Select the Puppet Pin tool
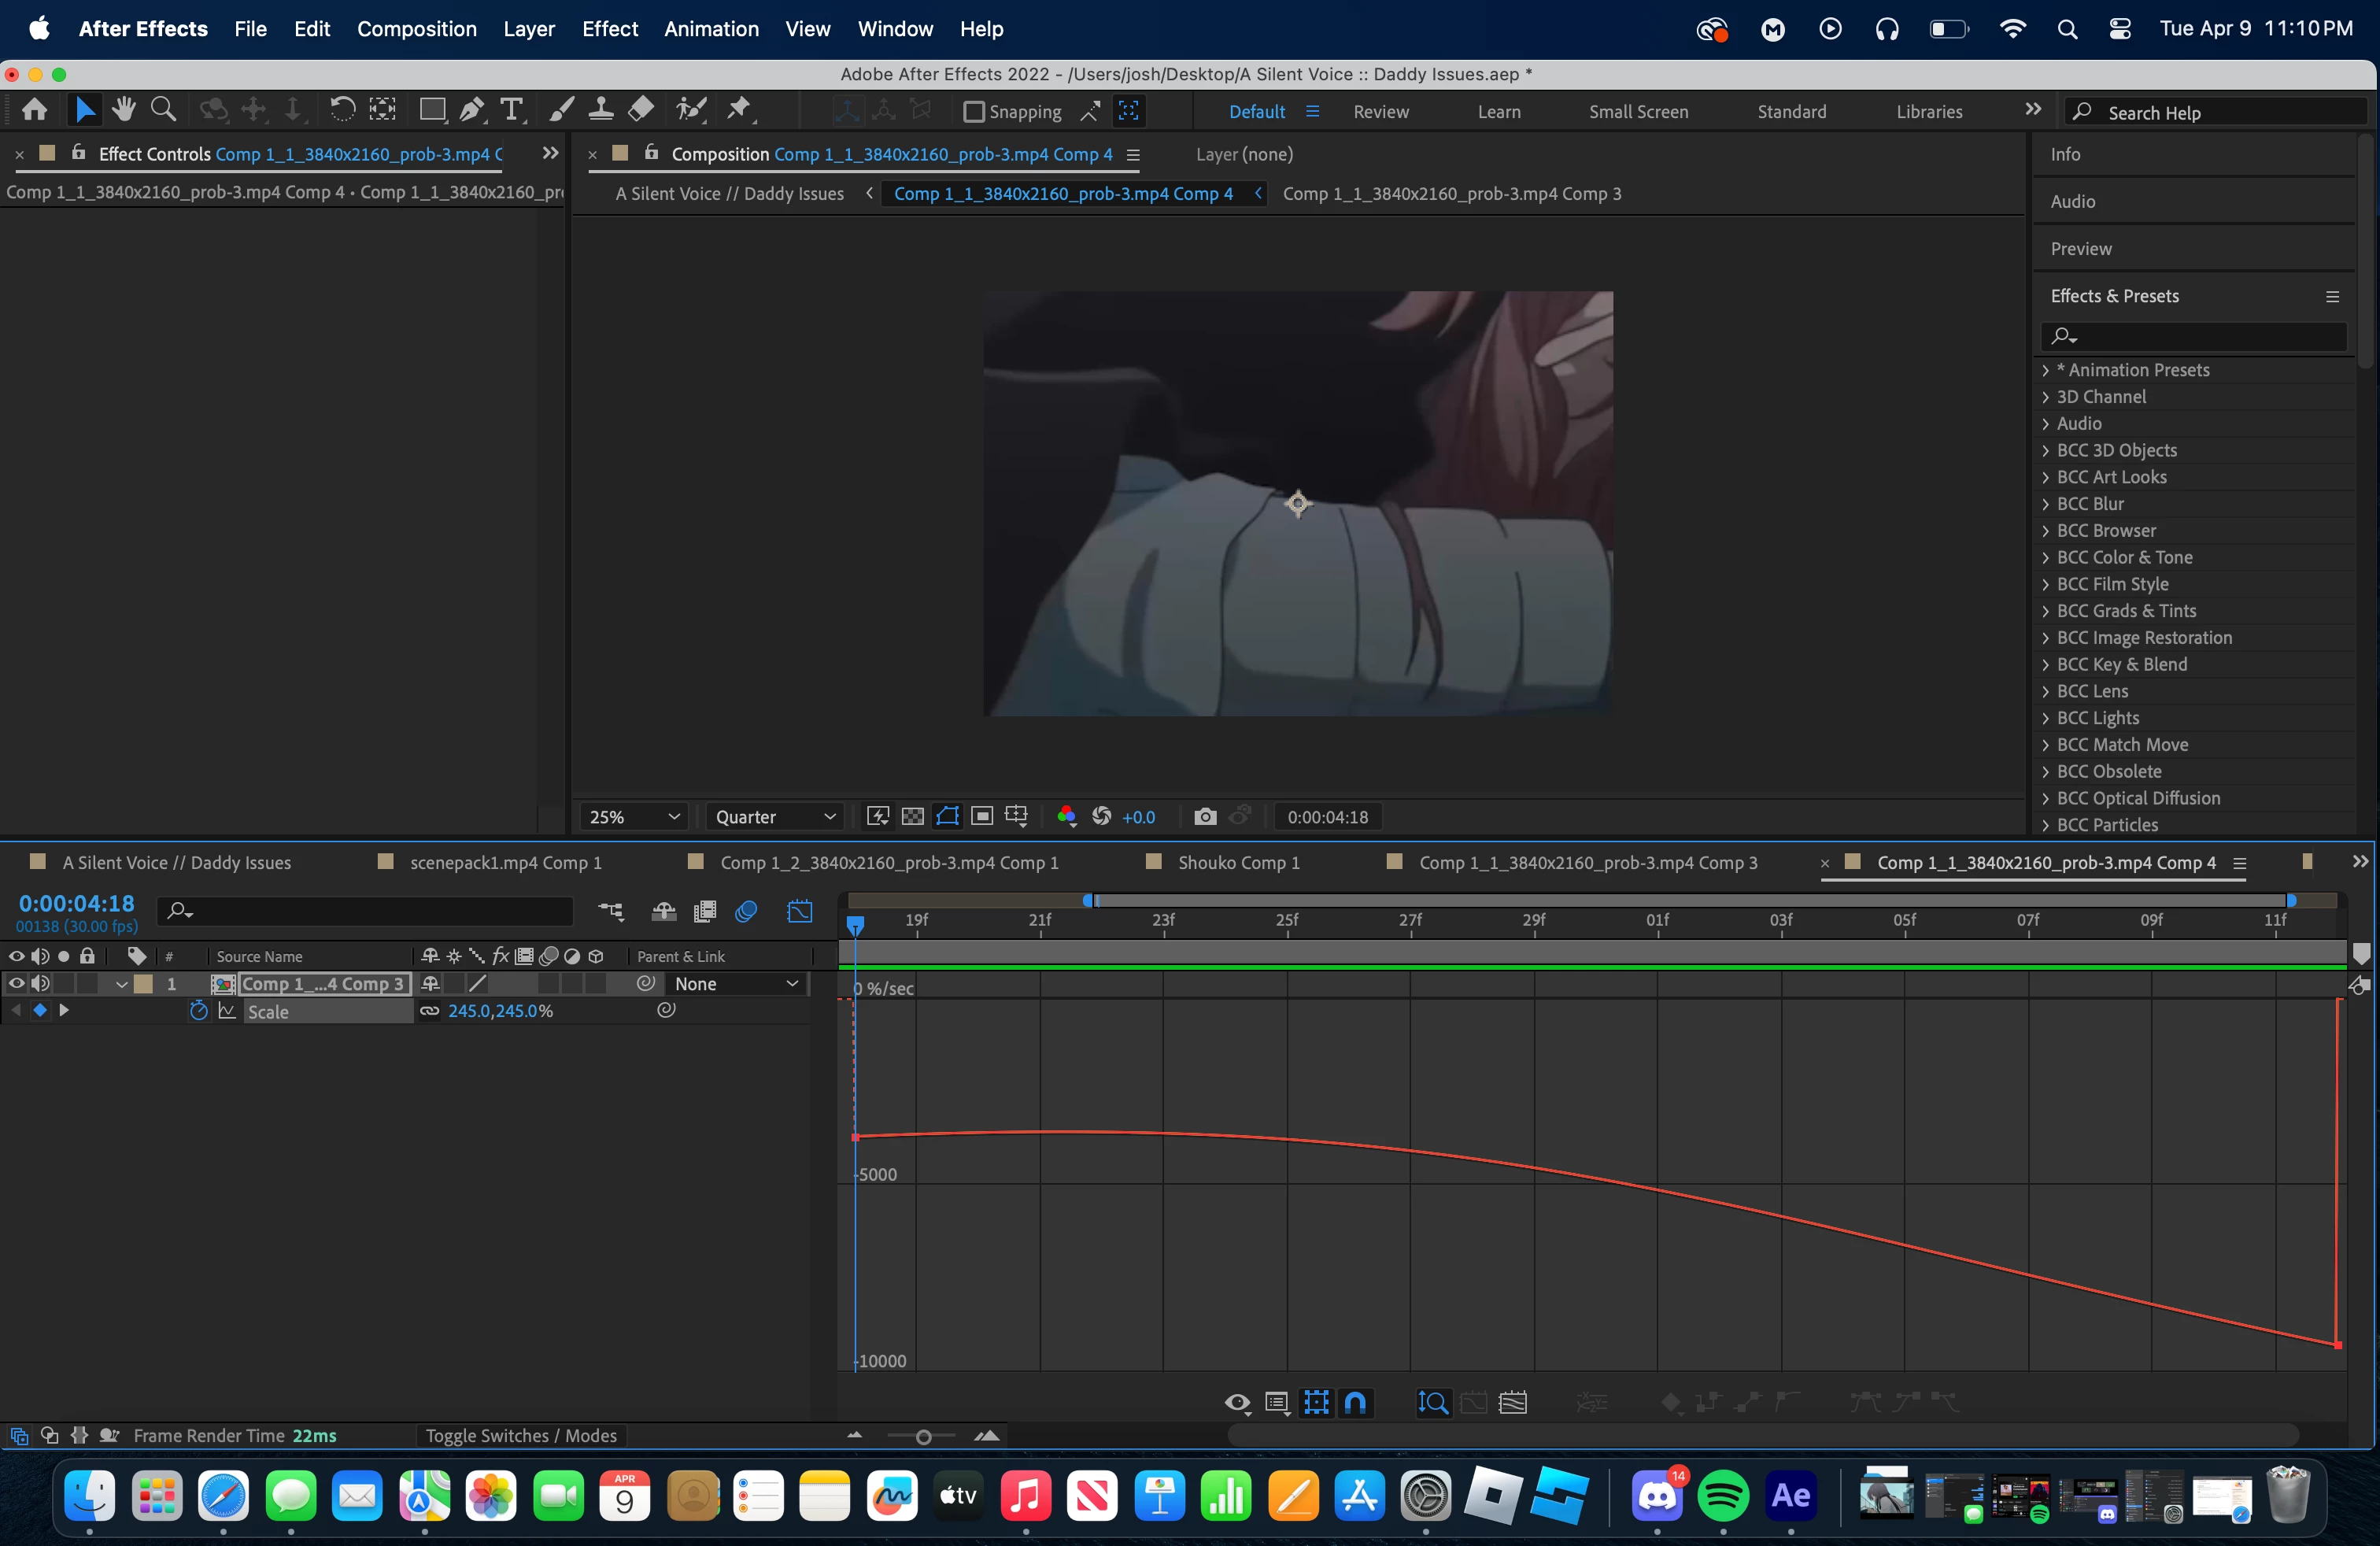The width and height of the screenshot is (2380, 1546). 738,110
